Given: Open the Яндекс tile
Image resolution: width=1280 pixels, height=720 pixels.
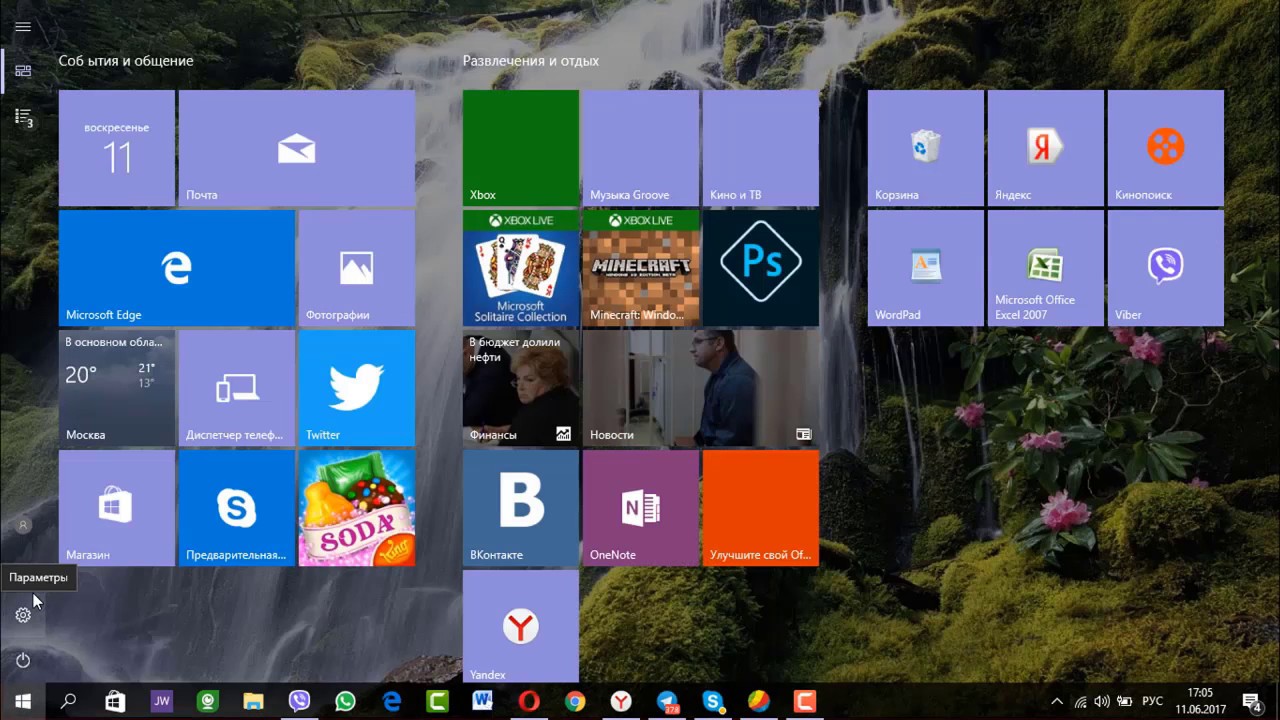Looking at the screenshot, I should [x=1046, y=148].
